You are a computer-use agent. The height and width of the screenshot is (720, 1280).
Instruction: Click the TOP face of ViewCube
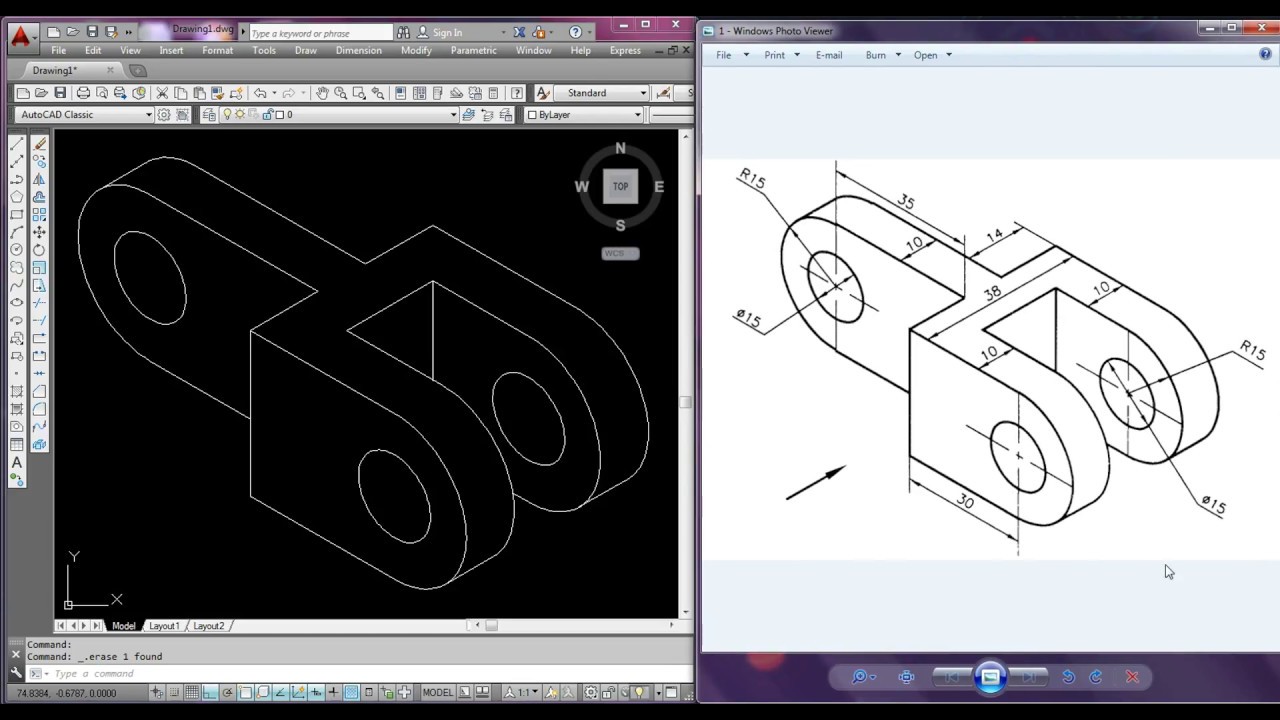(620, 186)
